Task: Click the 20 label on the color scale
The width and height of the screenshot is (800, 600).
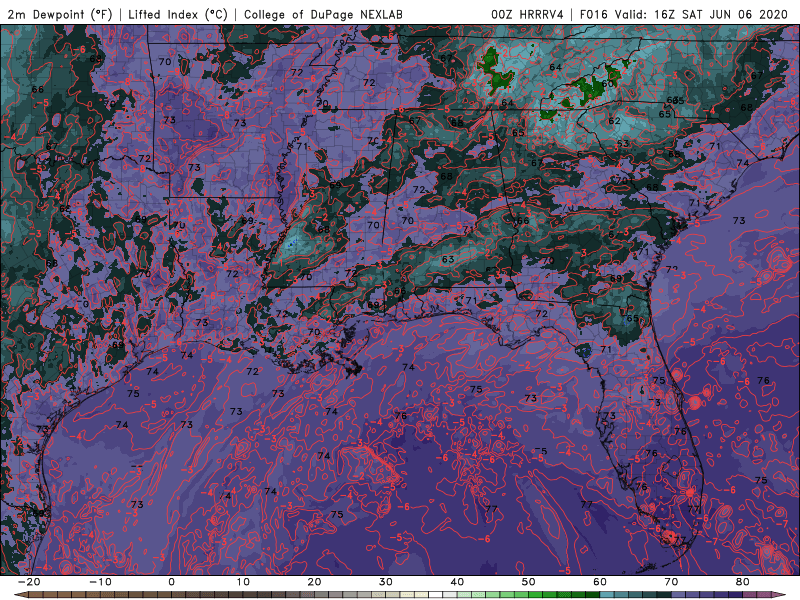Action: [314, 582]
